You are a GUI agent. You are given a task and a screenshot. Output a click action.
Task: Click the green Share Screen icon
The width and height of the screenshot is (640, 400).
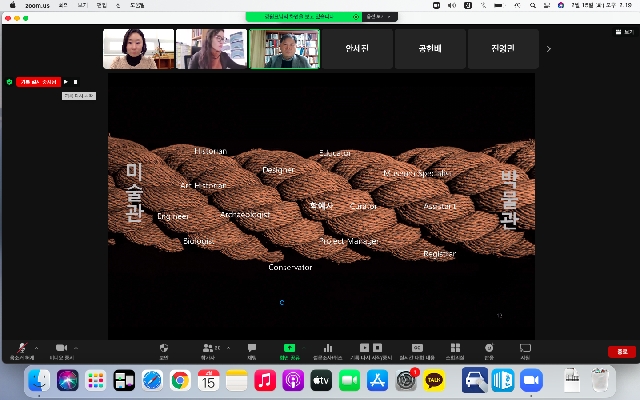(x=289, y=349)
